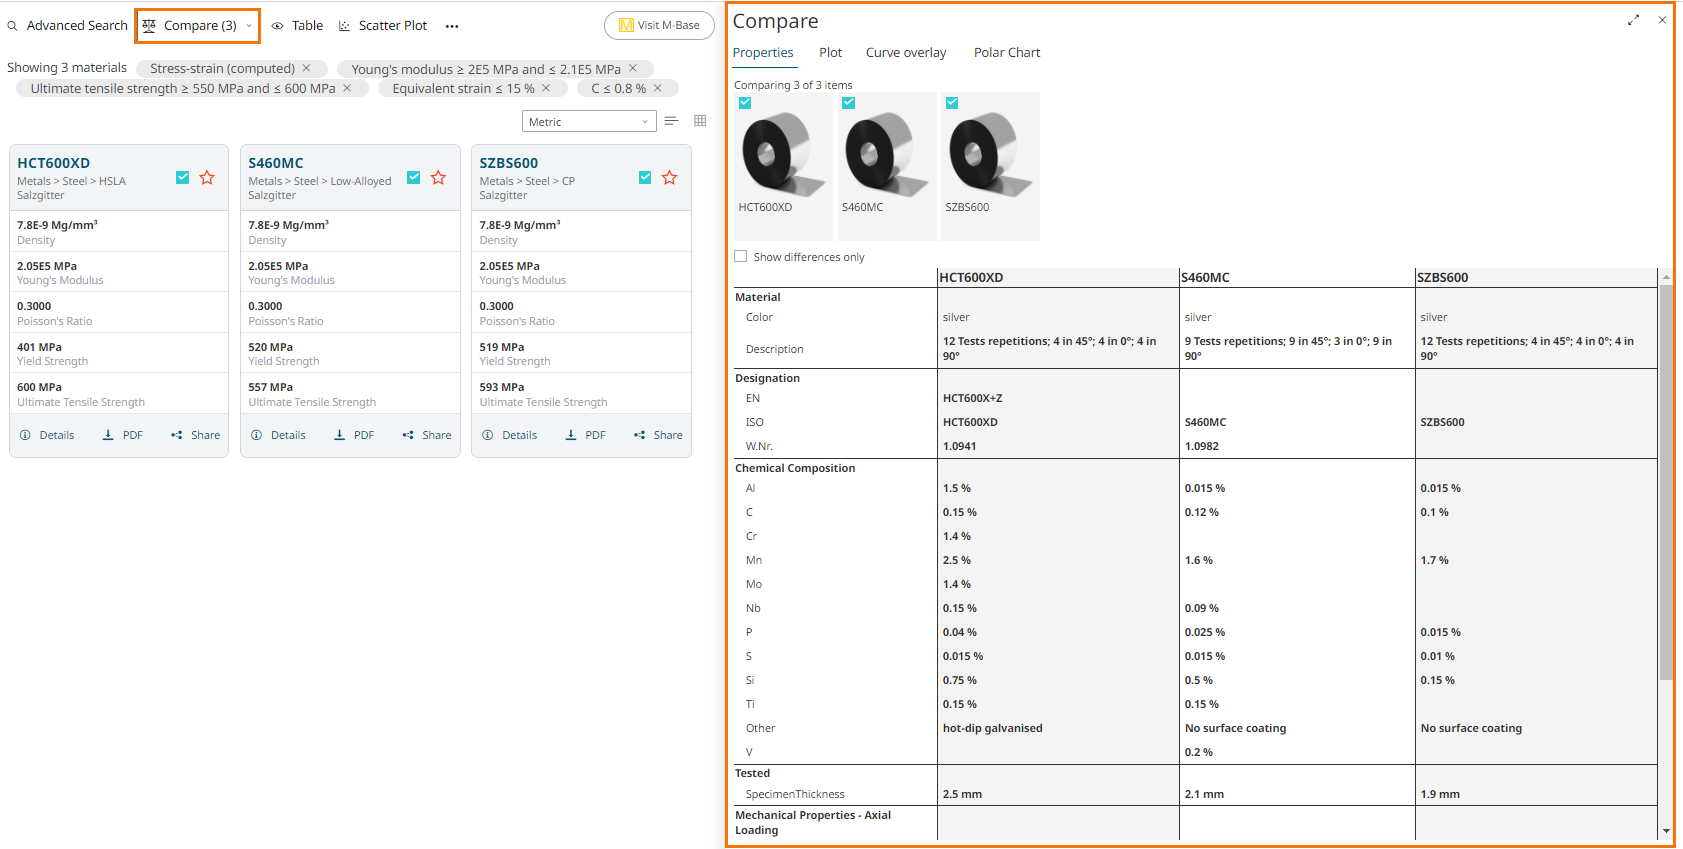
Task: Switch to list layout icon
Action: 671,121
